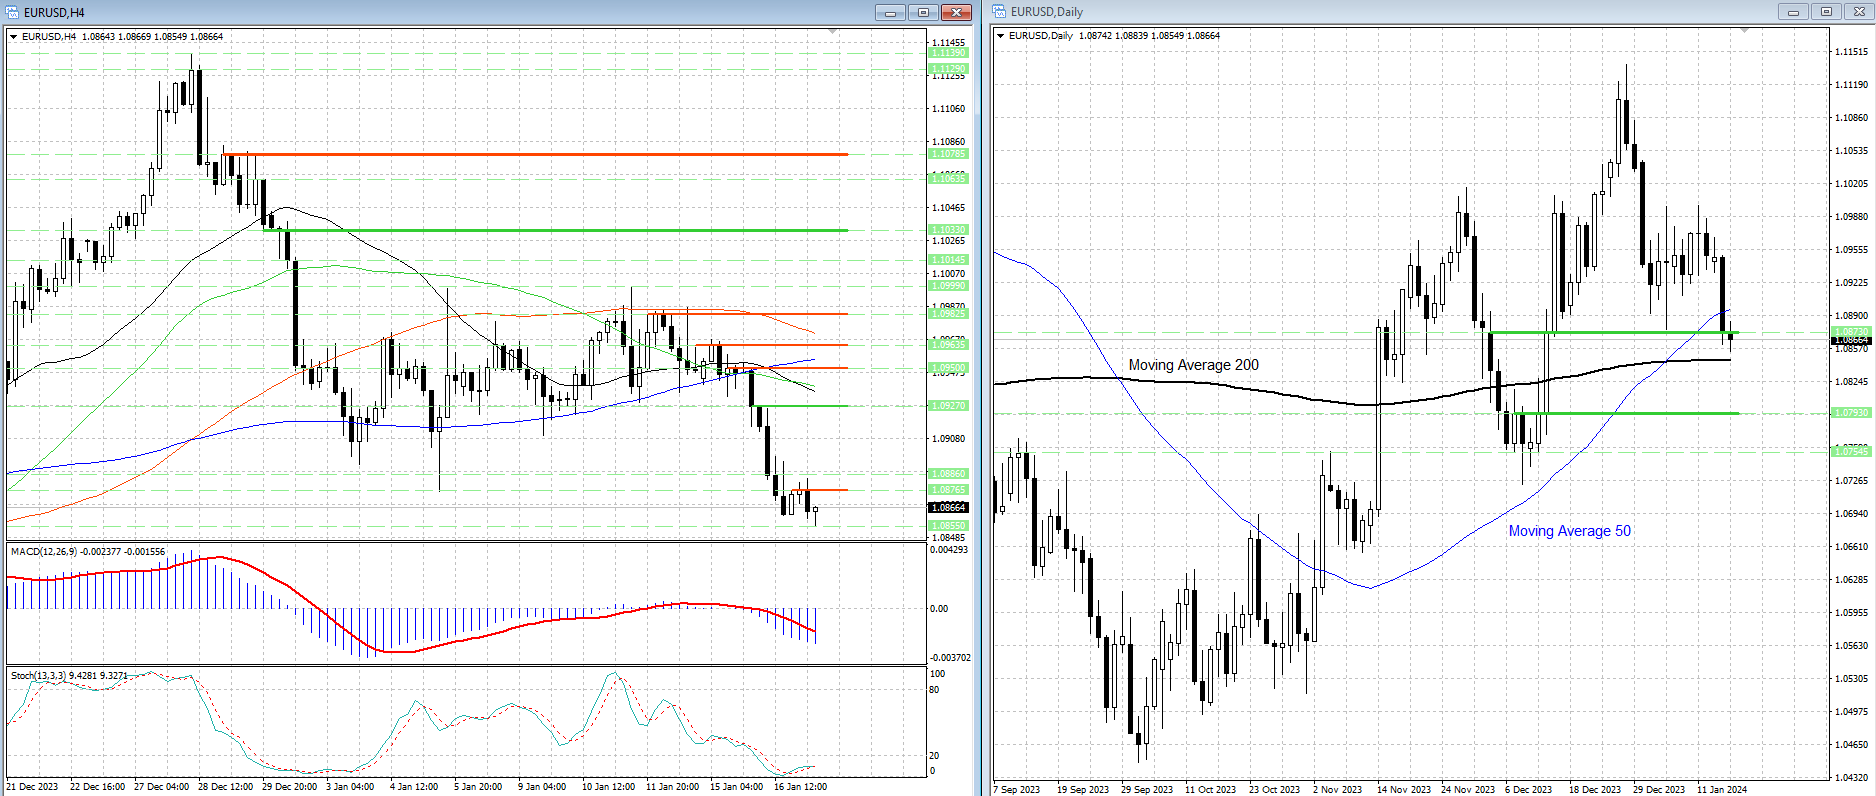The image size is (1876, 796).
Task: Click the MACD scale value 0.004293
Action: [949, 550]
